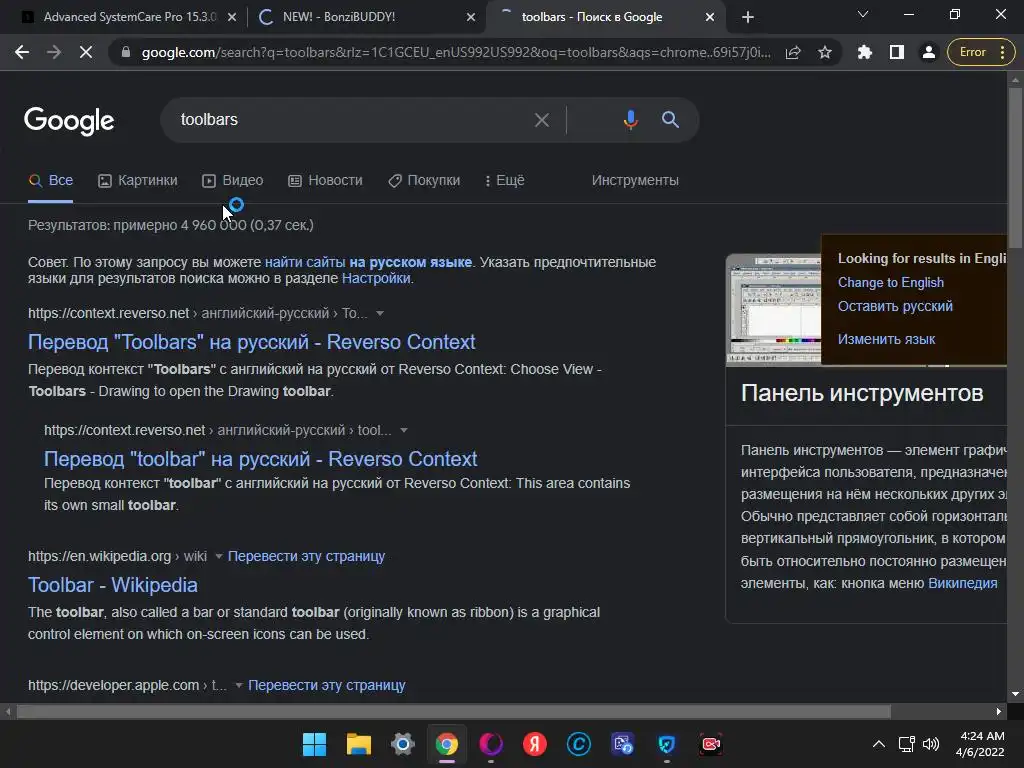Expand options arrow for the first reverso.net result
Screen dimensions: 1024x768
(x=380, y=313)
